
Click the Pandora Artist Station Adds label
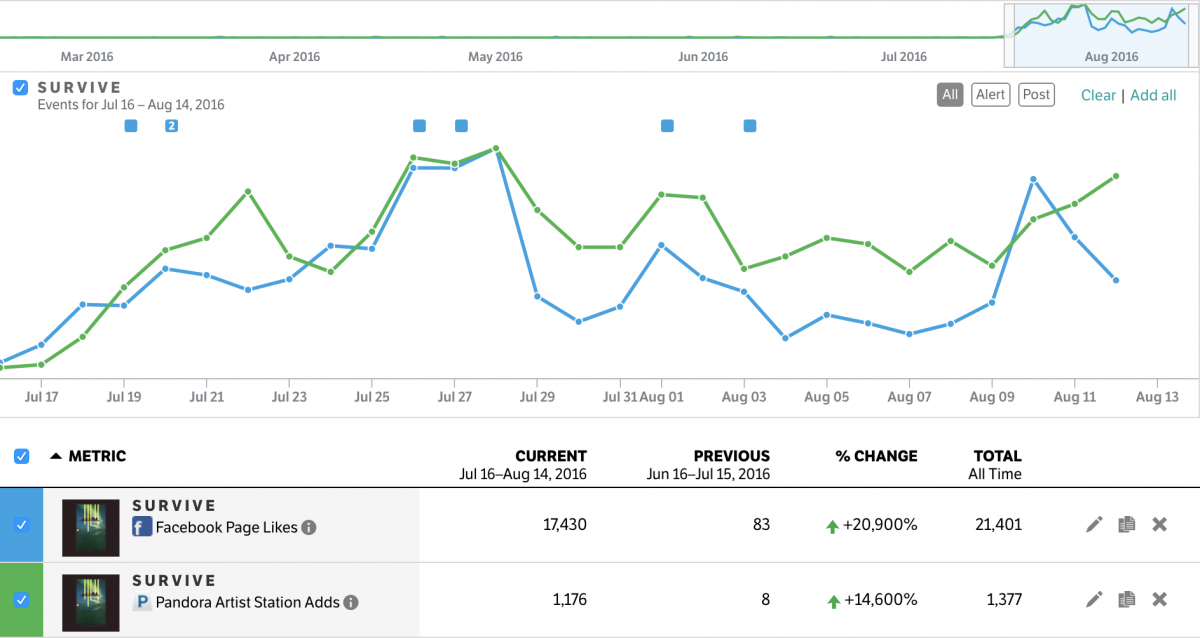tap(247, 602)
